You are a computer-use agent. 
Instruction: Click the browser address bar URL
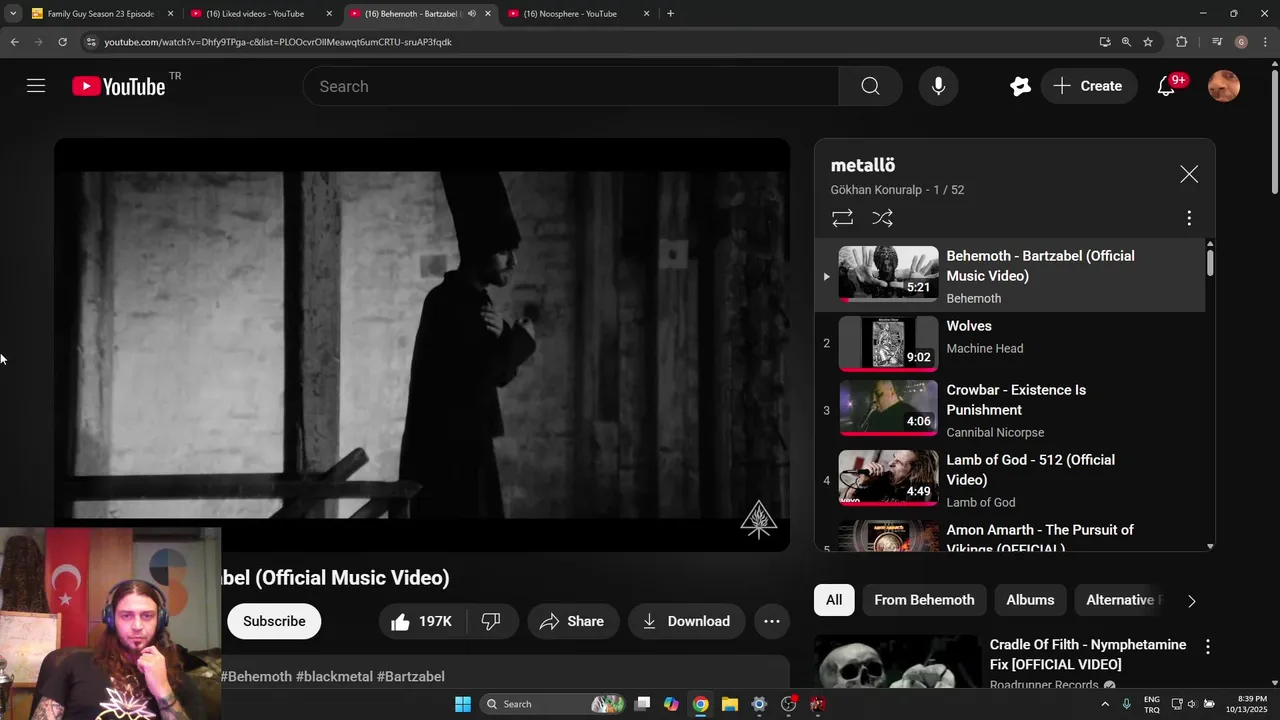[278, 42]
